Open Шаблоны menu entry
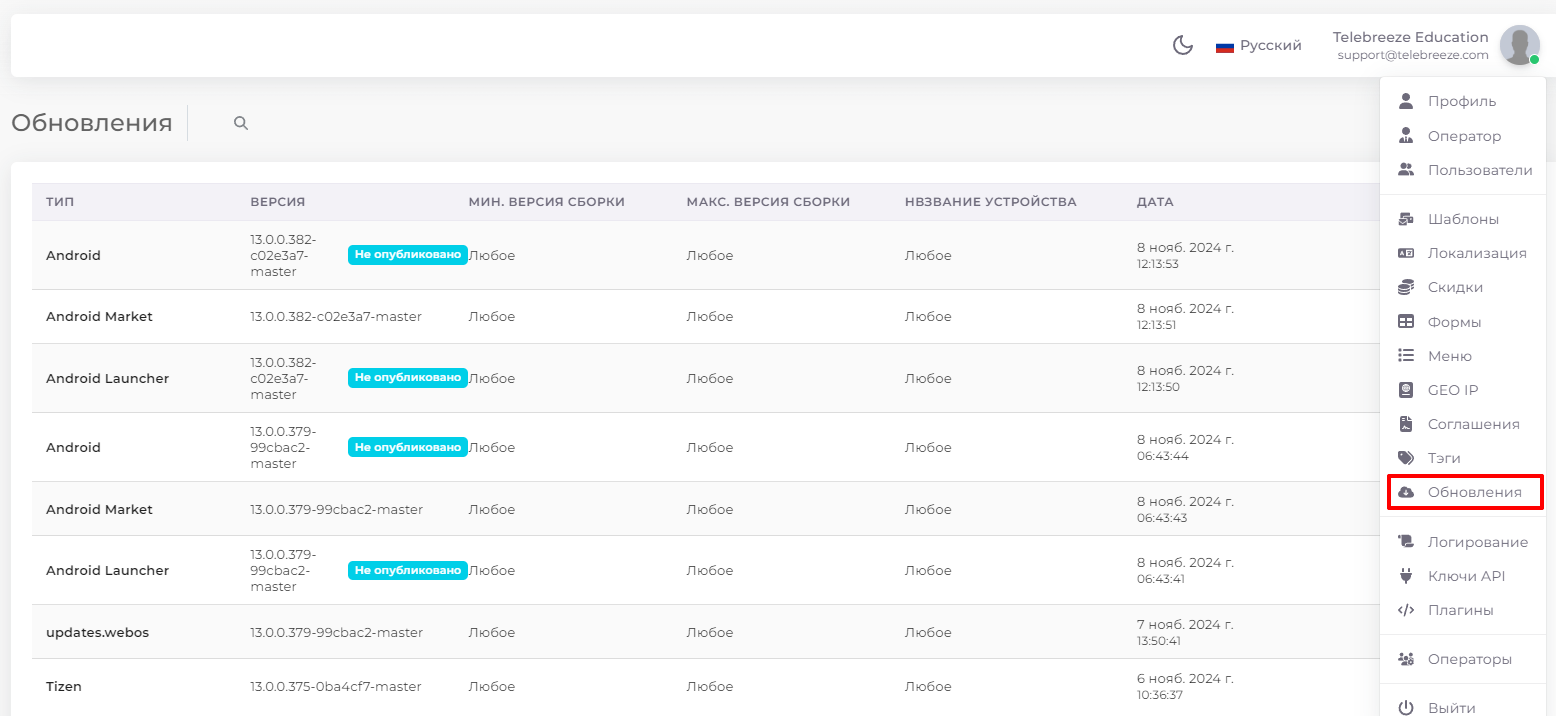The image size is (1556, 716). tap(1462, 219)
